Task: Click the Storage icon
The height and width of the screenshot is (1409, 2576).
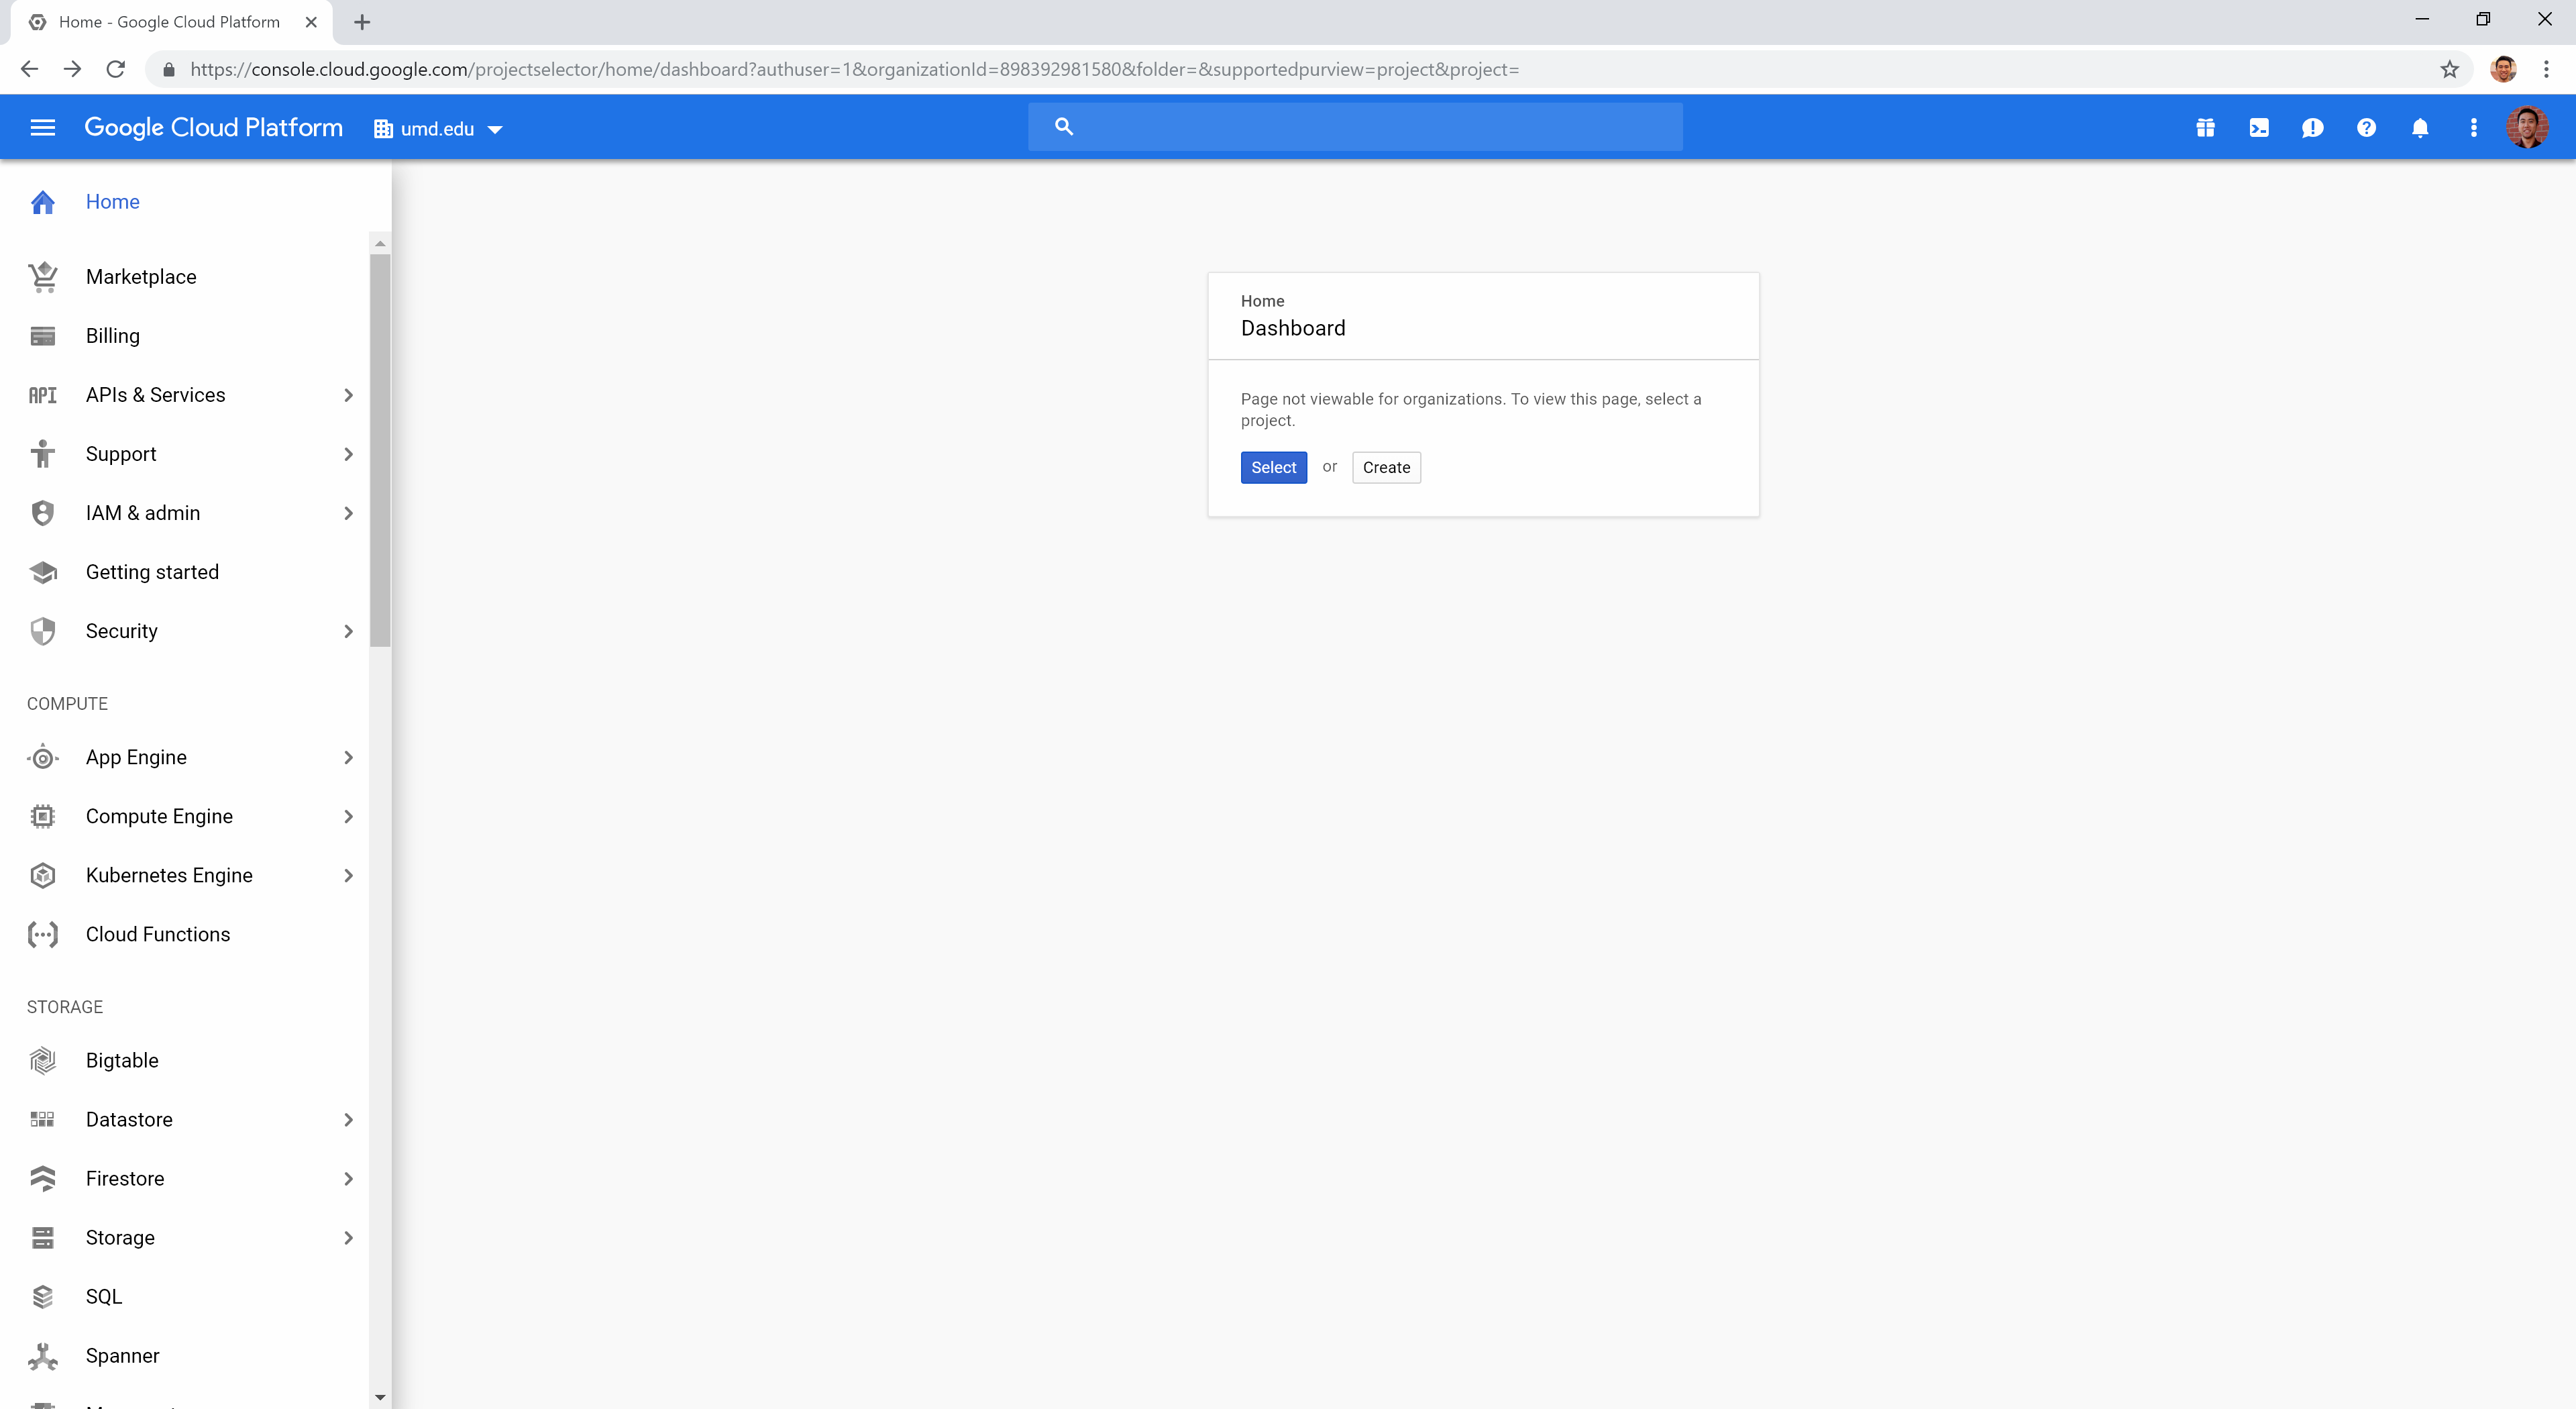Action: [x=42, y=1237]
